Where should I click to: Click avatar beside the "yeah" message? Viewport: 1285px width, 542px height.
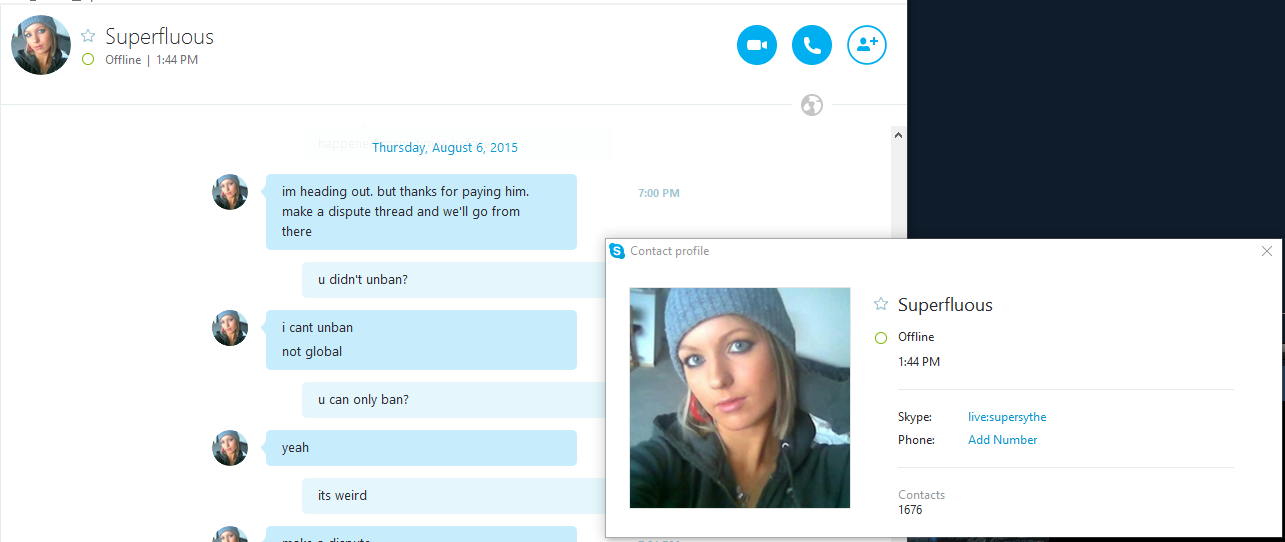pyautogui.click(x=230, y=448)
